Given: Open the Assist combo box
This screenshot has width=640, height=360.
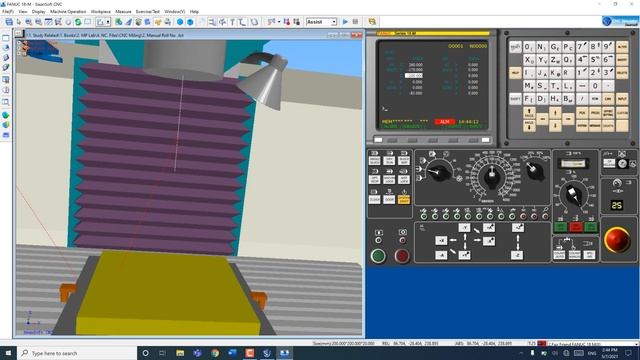Looking at the screenshot, I should pos(321,22).
